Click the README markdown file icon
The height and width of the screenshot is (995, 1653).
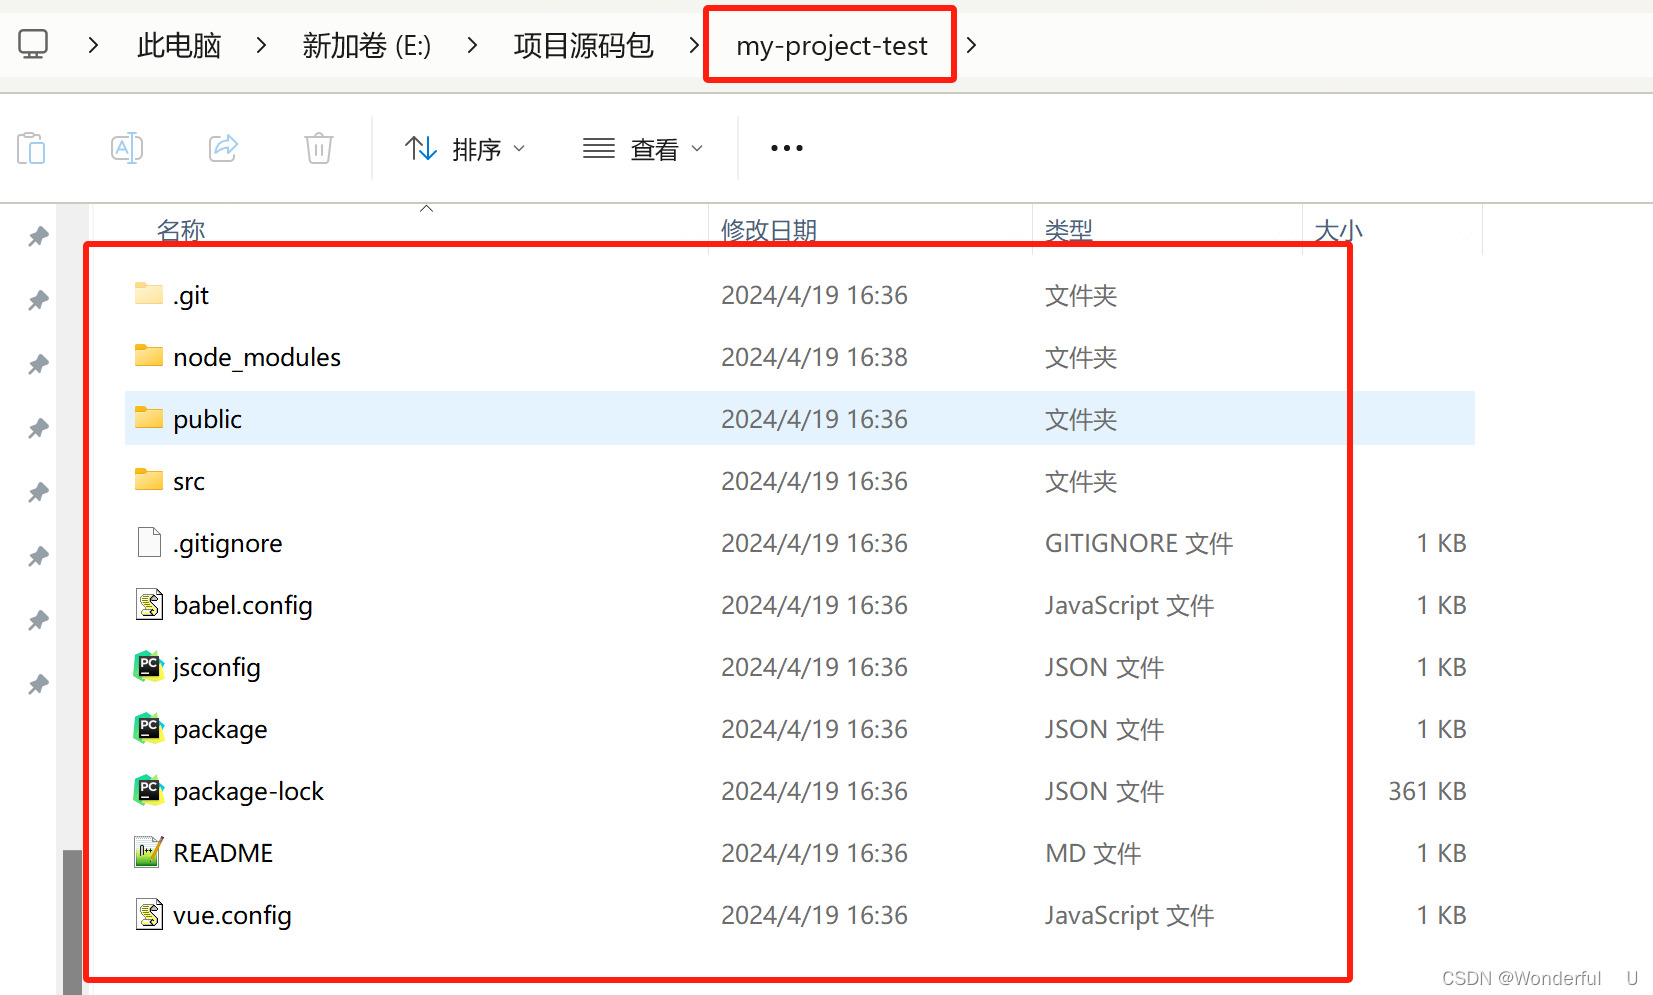(x=149, y=852)
